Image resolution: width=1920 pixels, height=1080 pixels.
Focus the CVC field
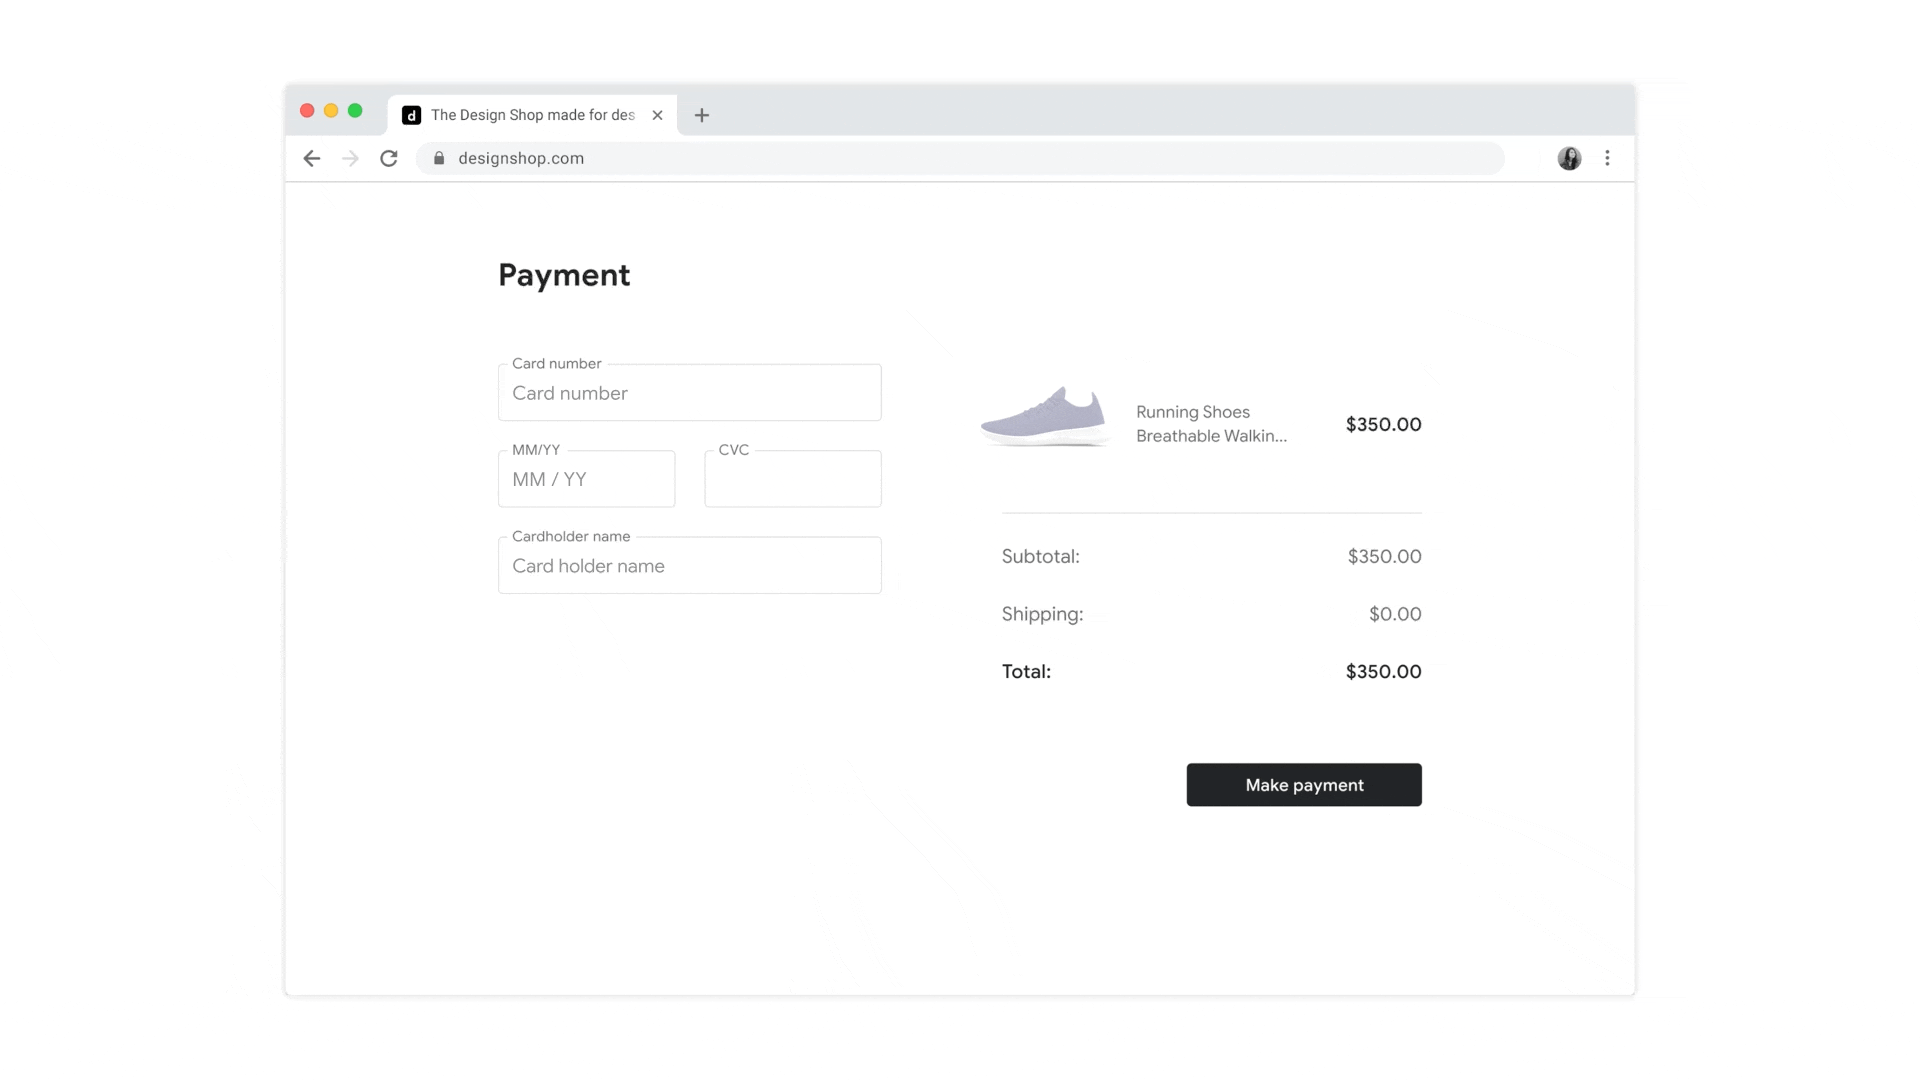coord(792,479)
